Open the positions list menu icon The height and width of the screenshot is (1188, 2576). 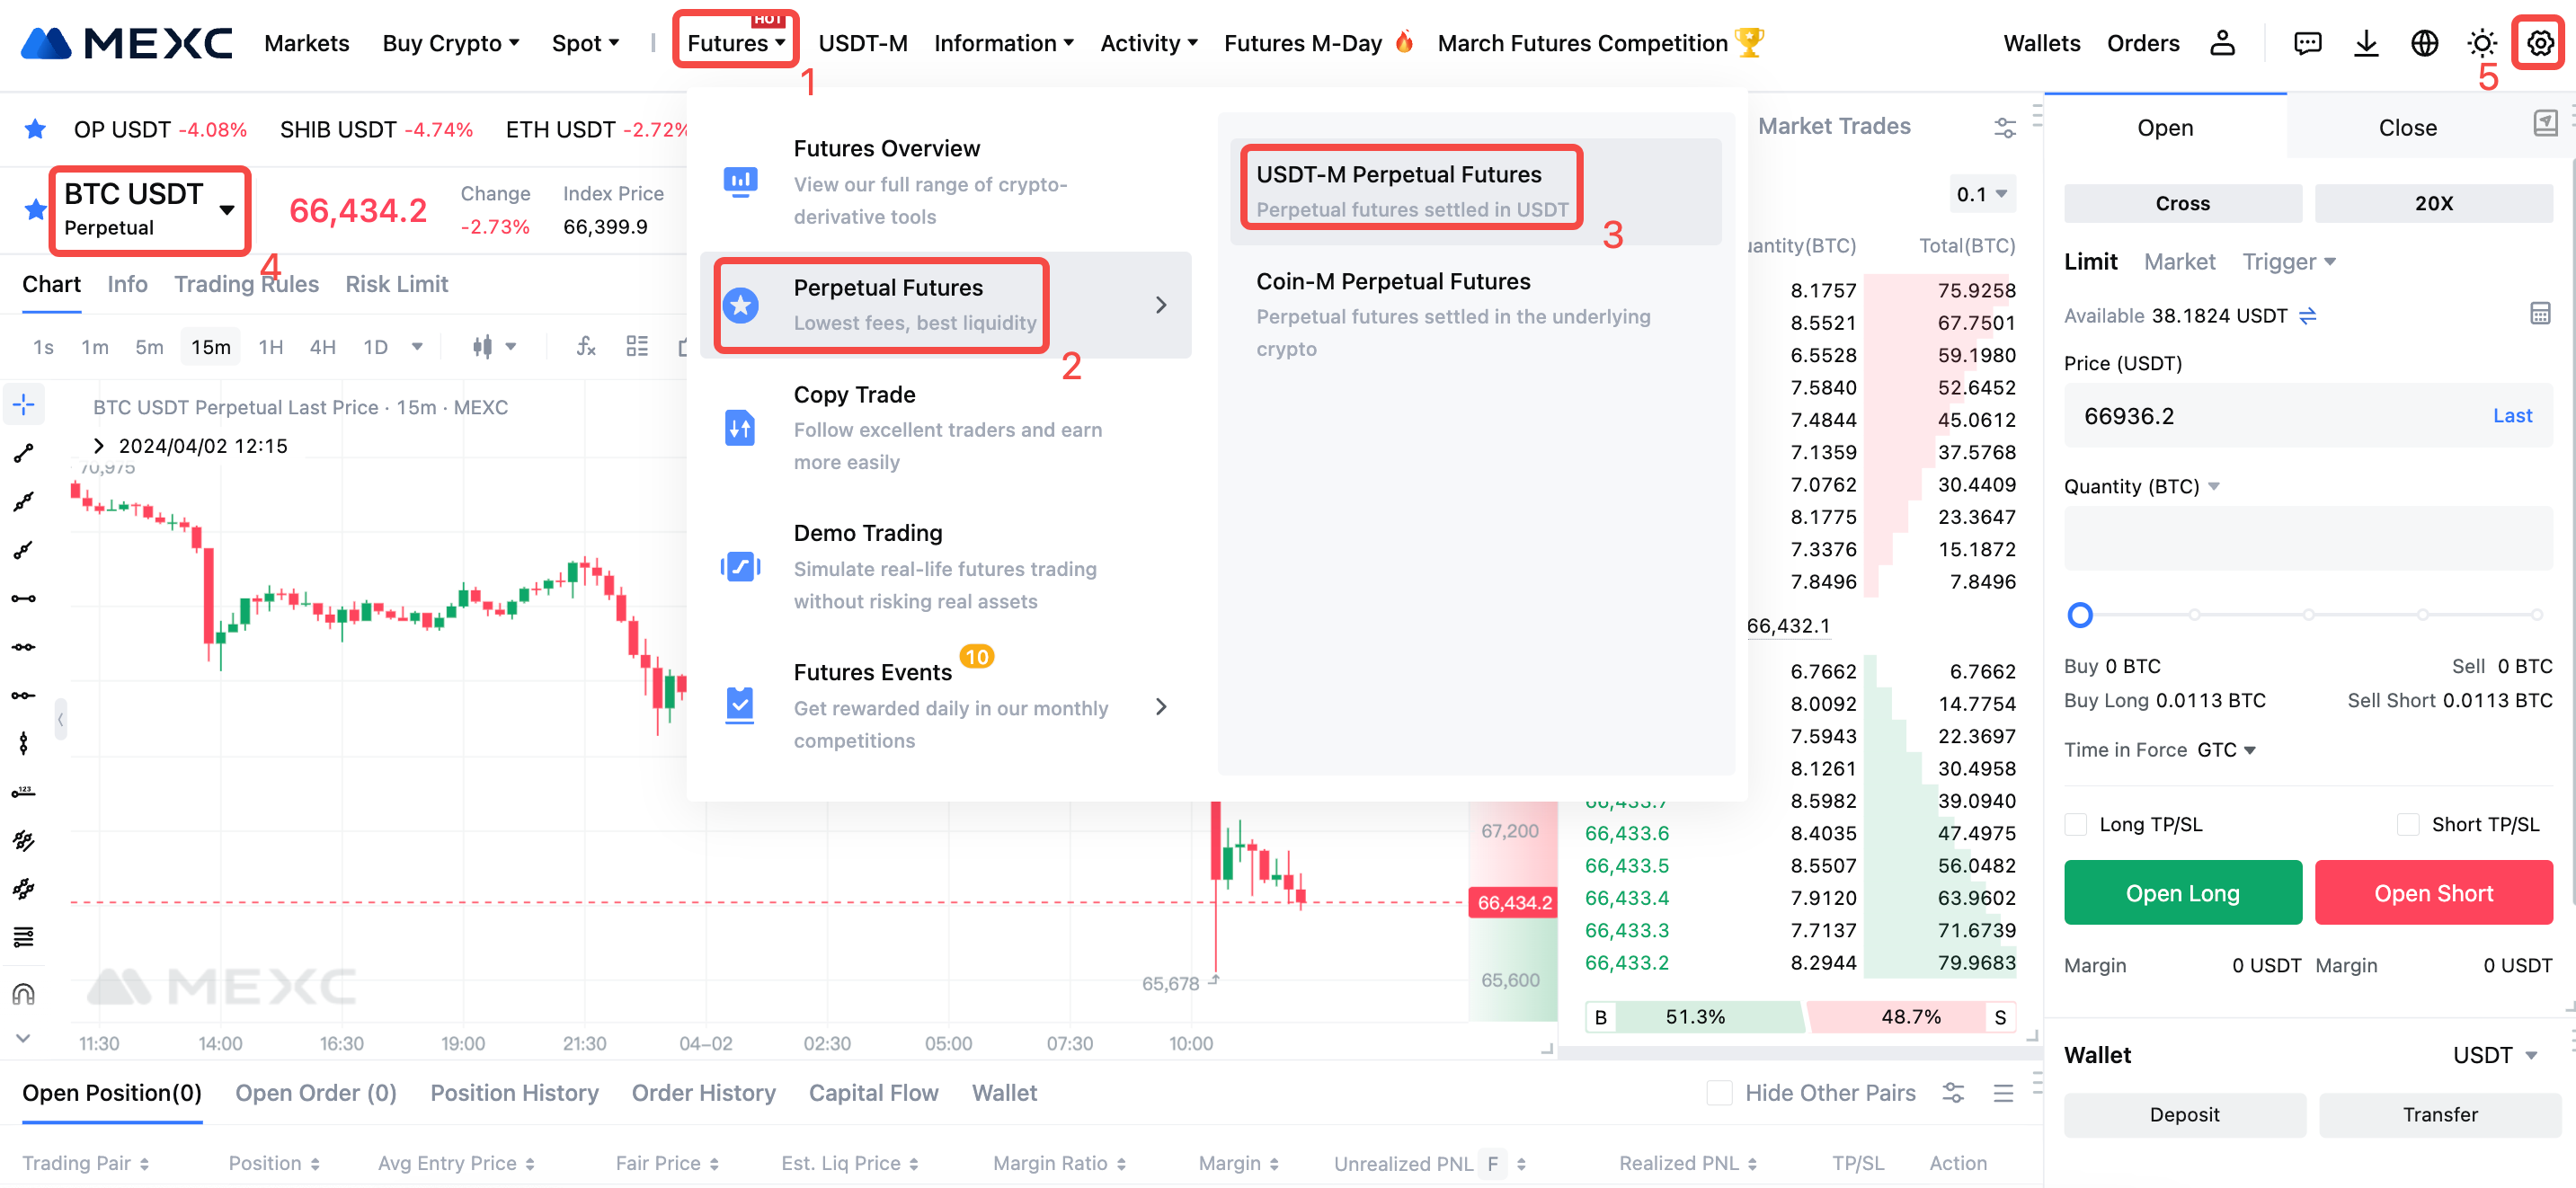click(2003, 1093)
